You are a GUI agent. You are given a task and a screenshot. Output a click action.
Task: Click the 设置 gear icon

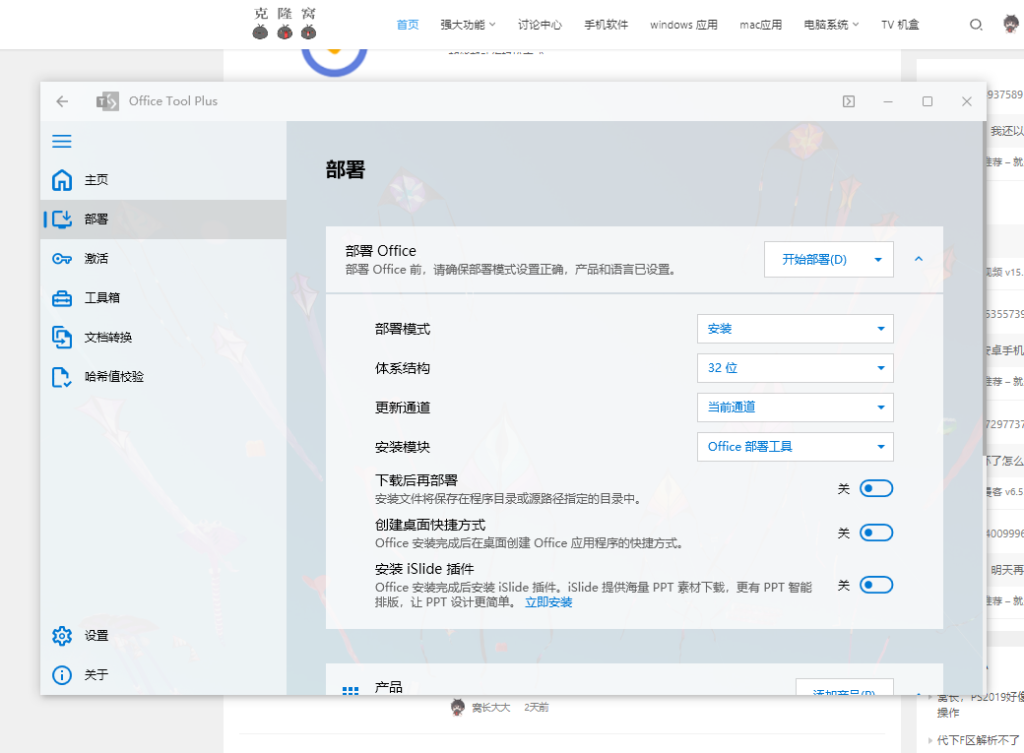click(x=62, y=635)
